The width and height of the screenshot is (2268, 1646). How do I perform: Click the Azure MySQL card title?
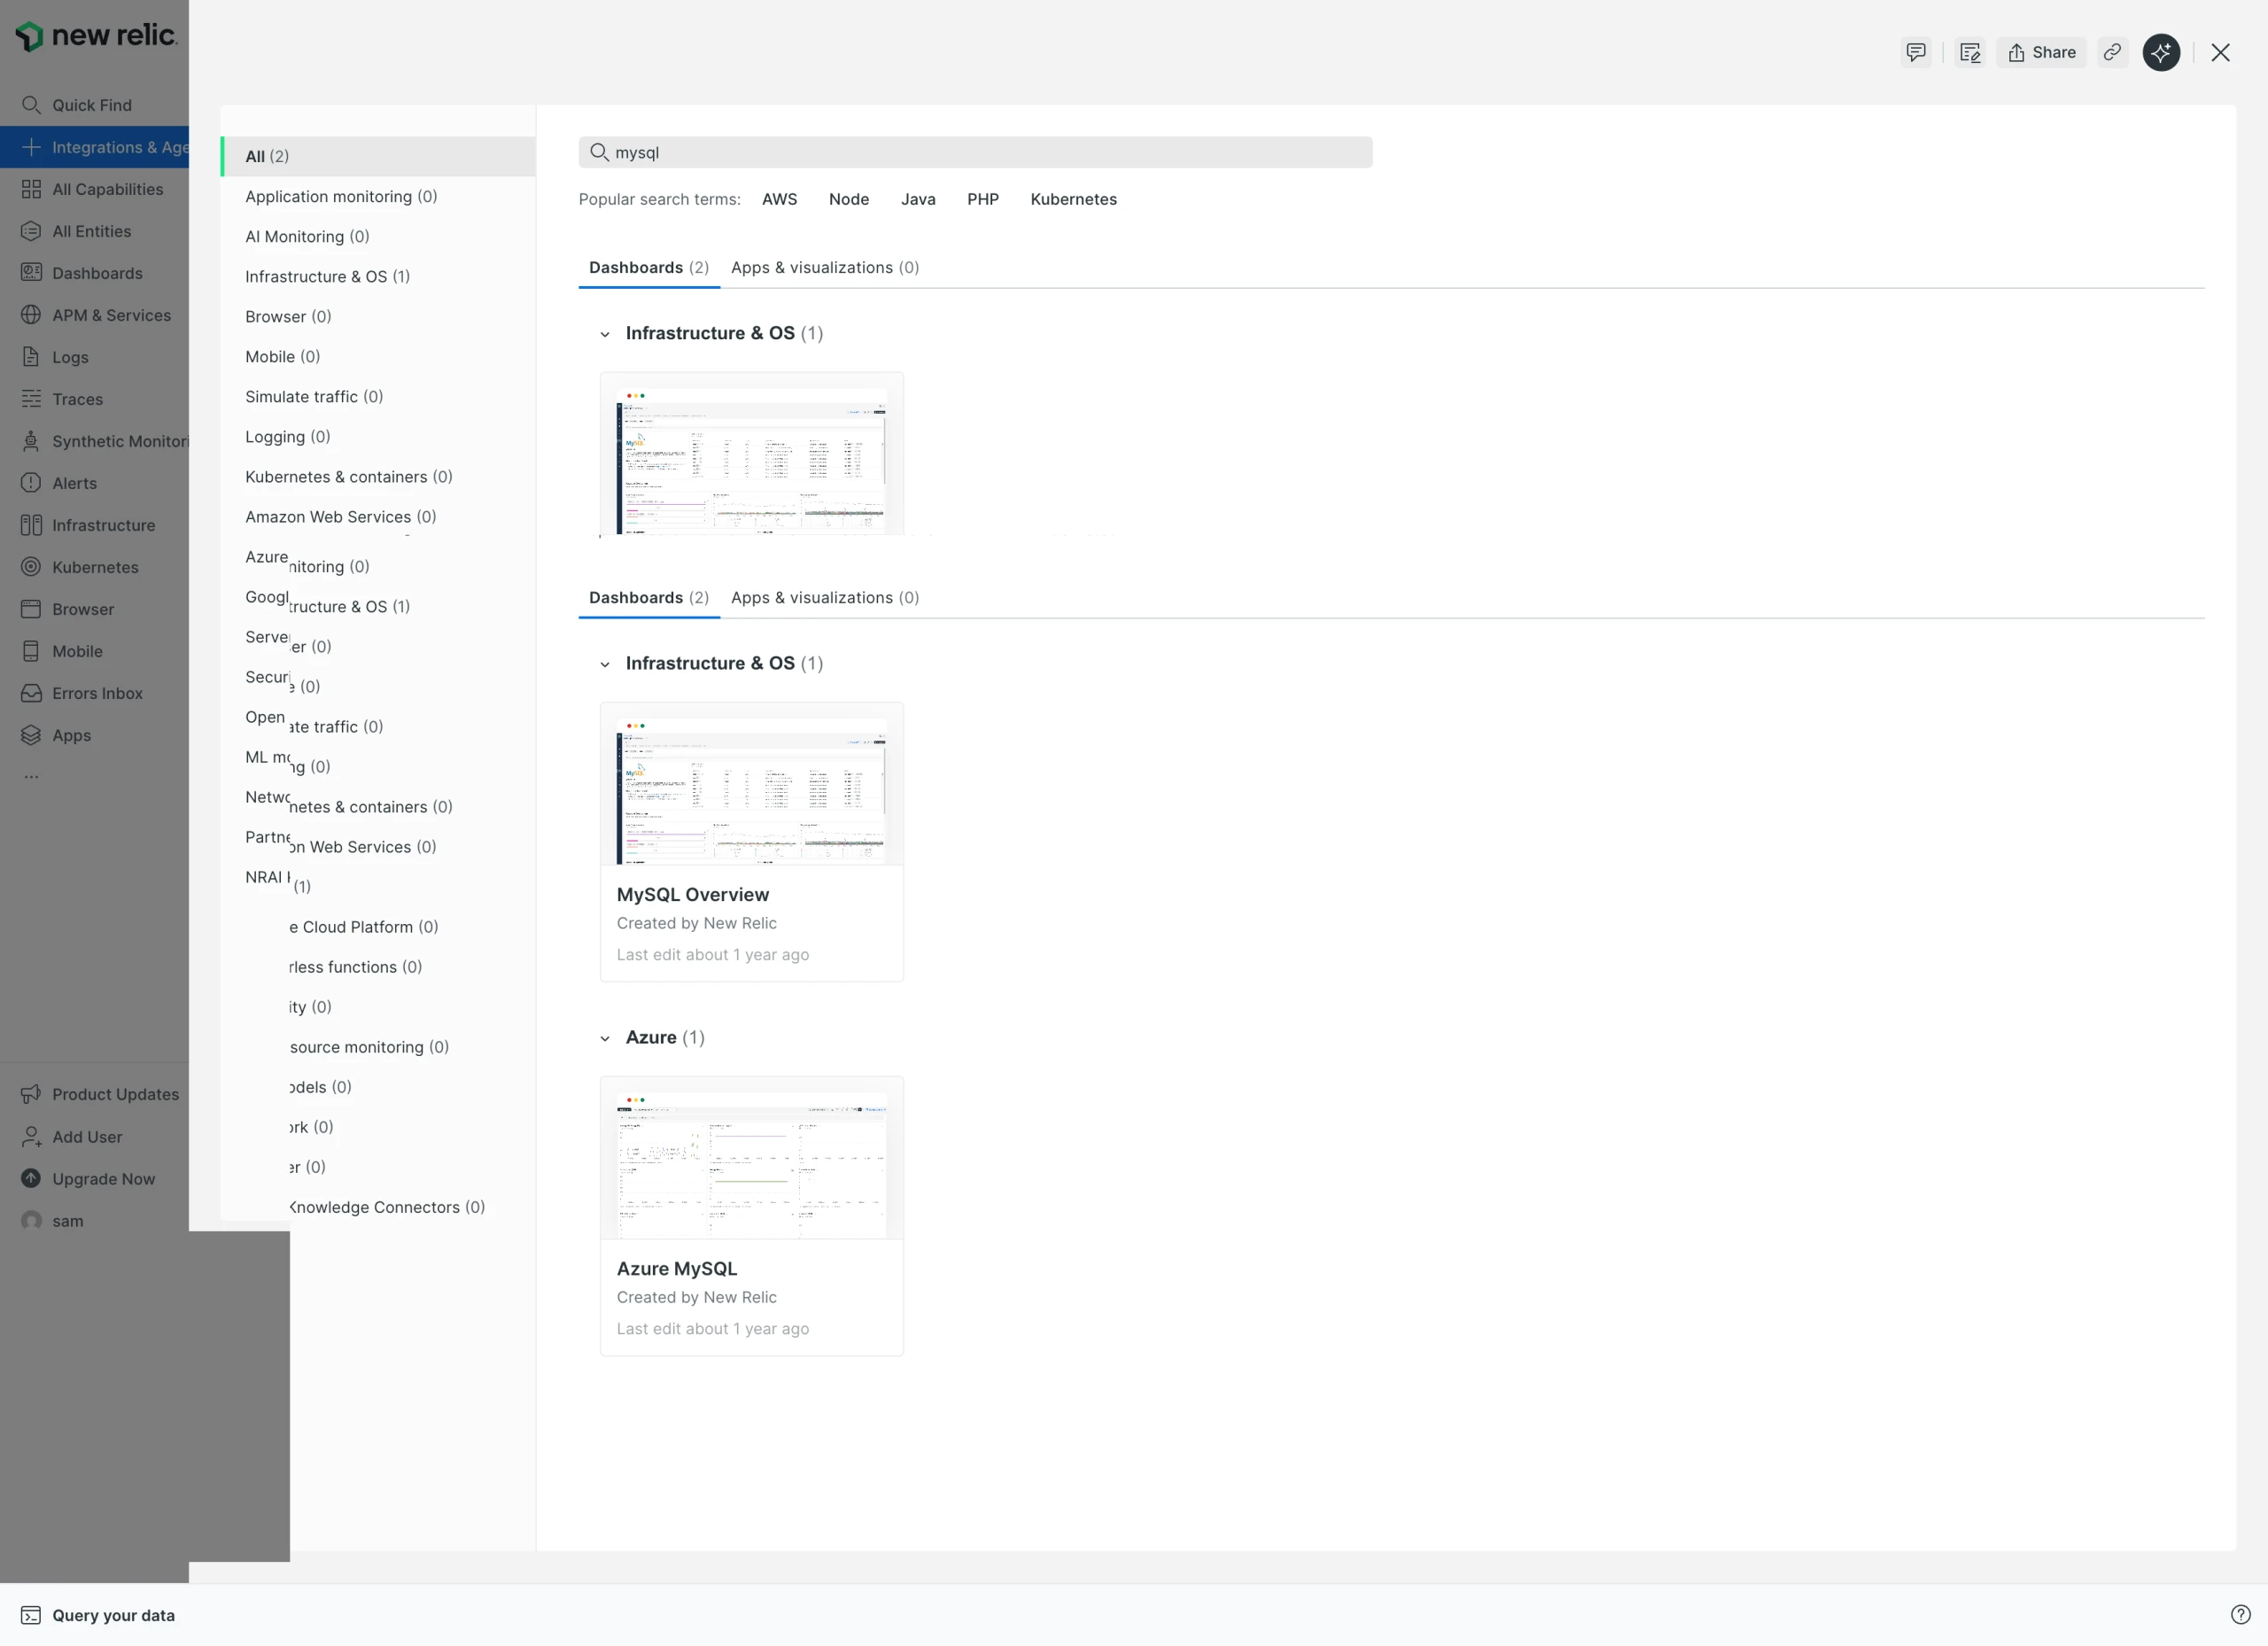click(x=676, y=1268)
